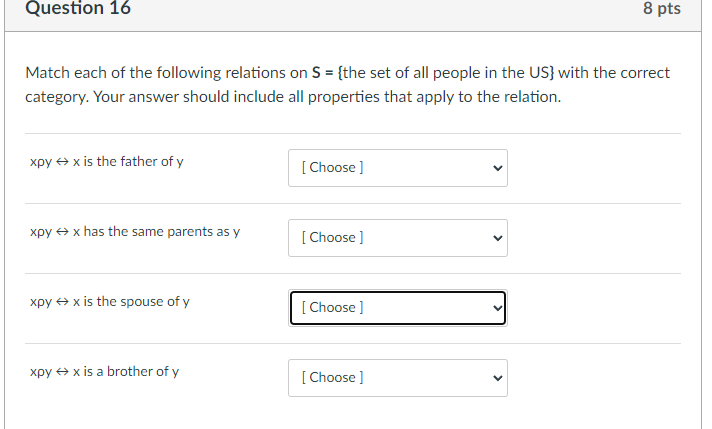Click the chevron arrow on the spouse relation dropdown
Viewport: 712px width, 429px height.
pyautogui.click(x=495, y=307)
